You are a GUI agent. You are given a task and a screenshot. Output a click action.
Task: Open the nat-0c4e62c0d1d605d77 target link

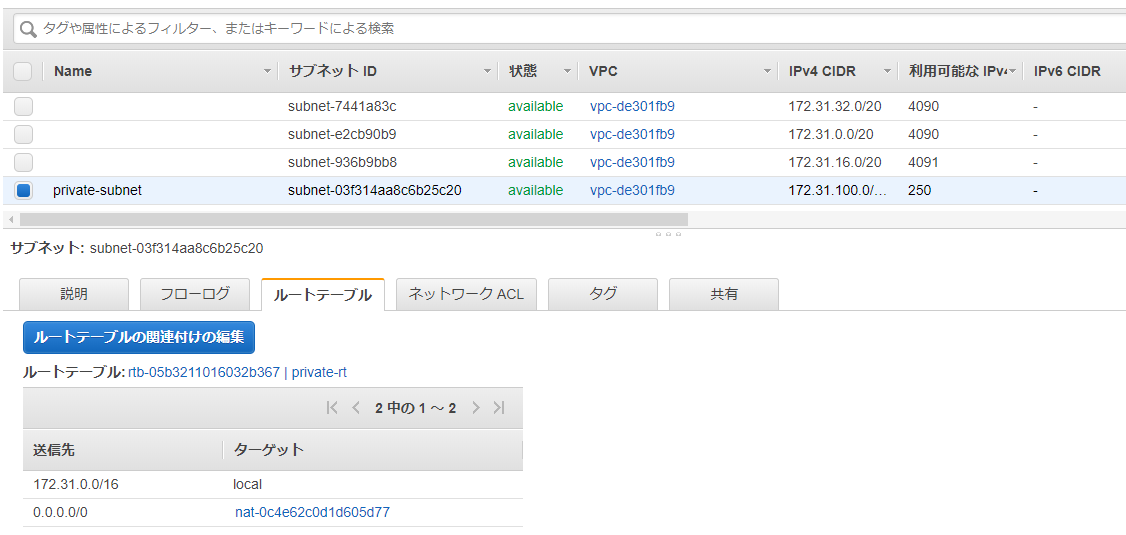tap(312, 513)
